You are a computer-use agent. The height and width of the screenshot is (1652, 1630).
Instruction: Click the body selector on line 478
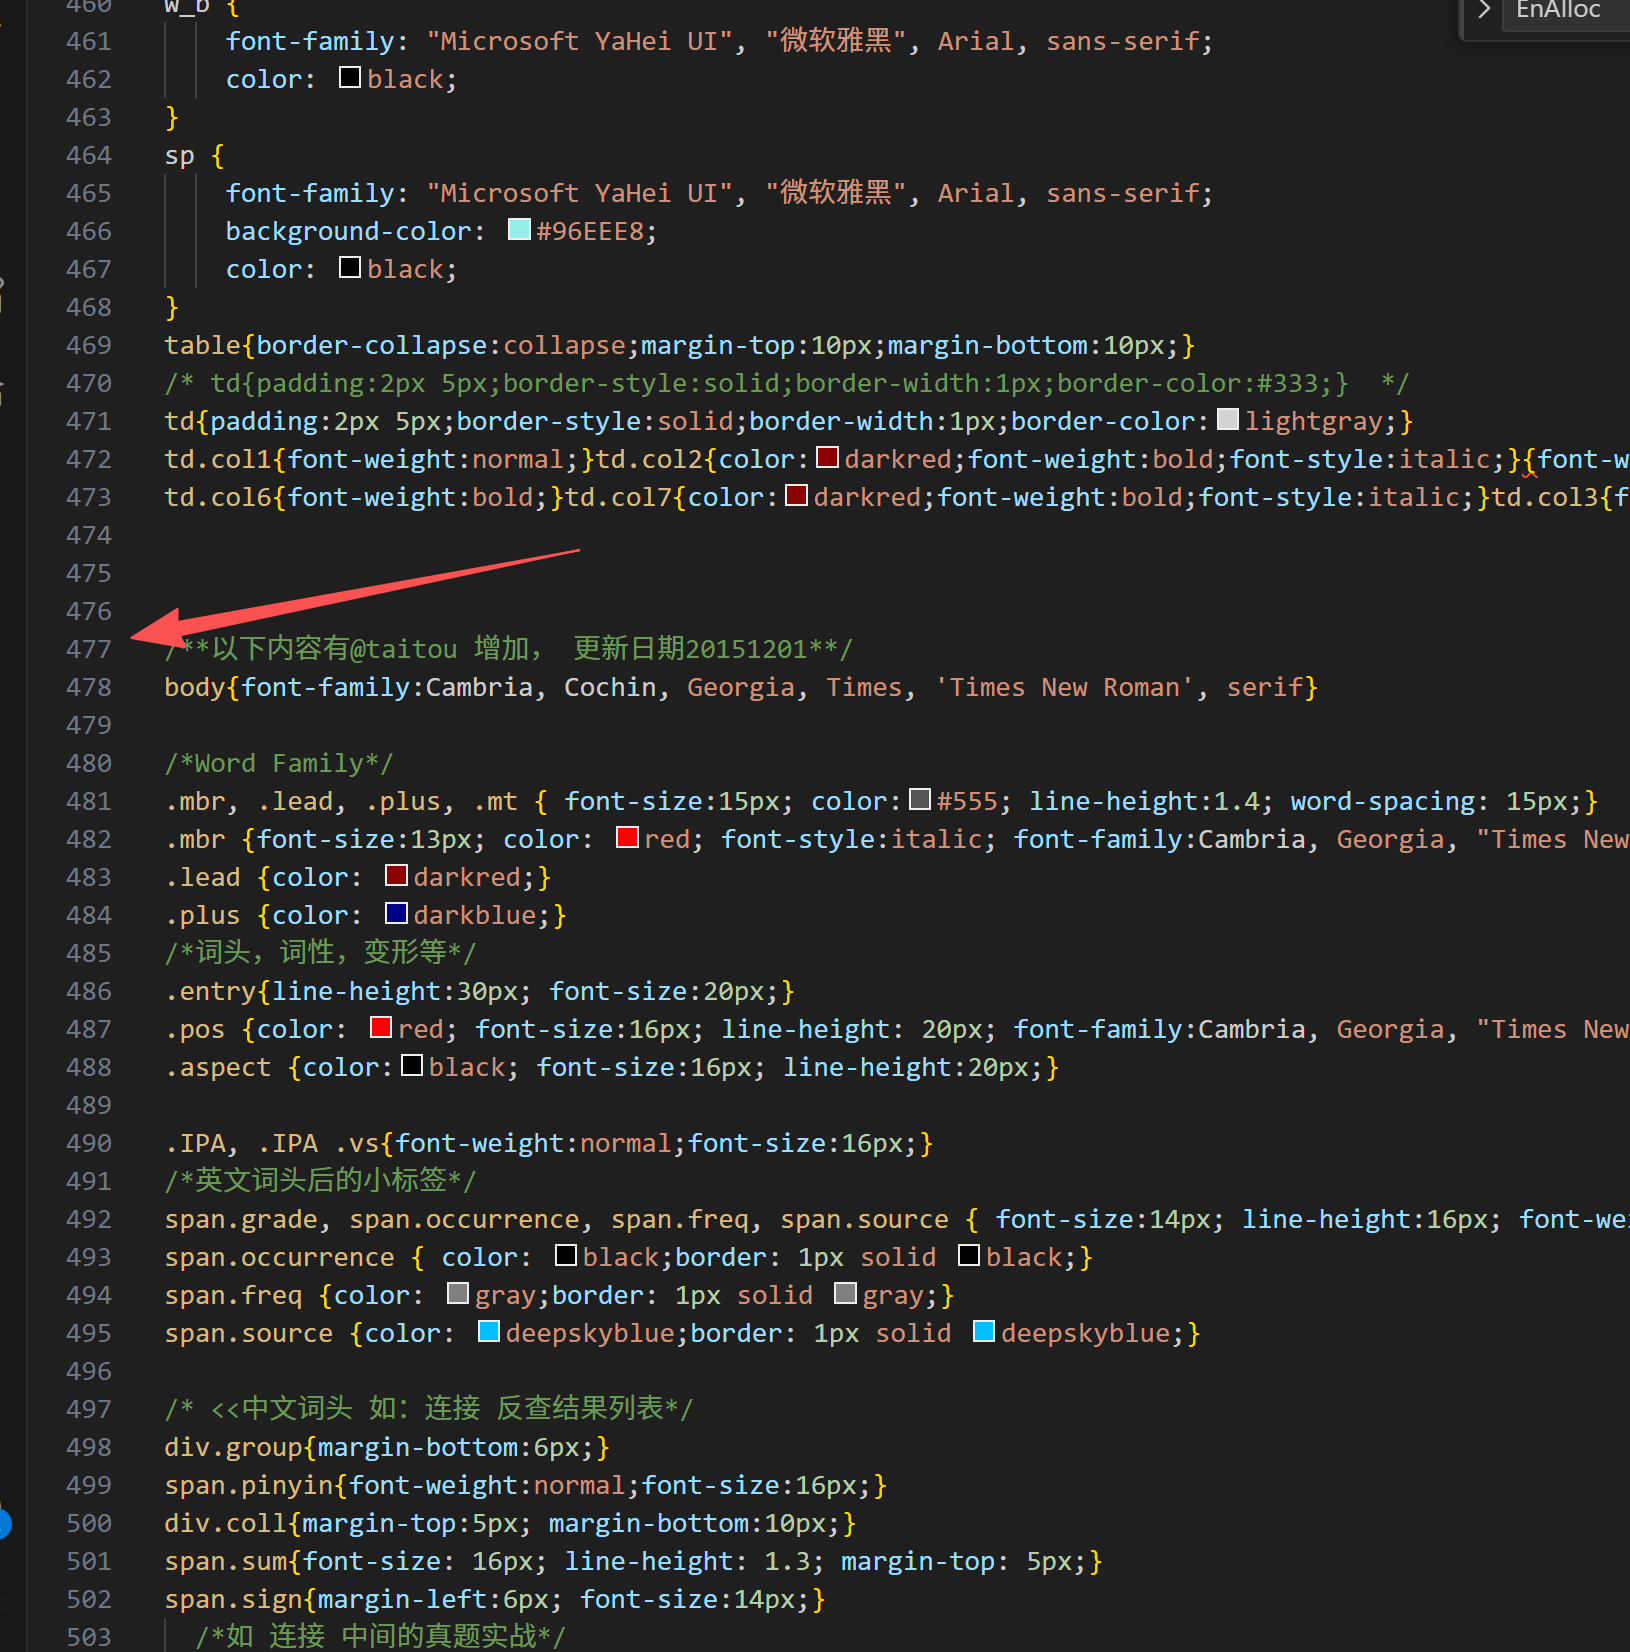(195, 687)
